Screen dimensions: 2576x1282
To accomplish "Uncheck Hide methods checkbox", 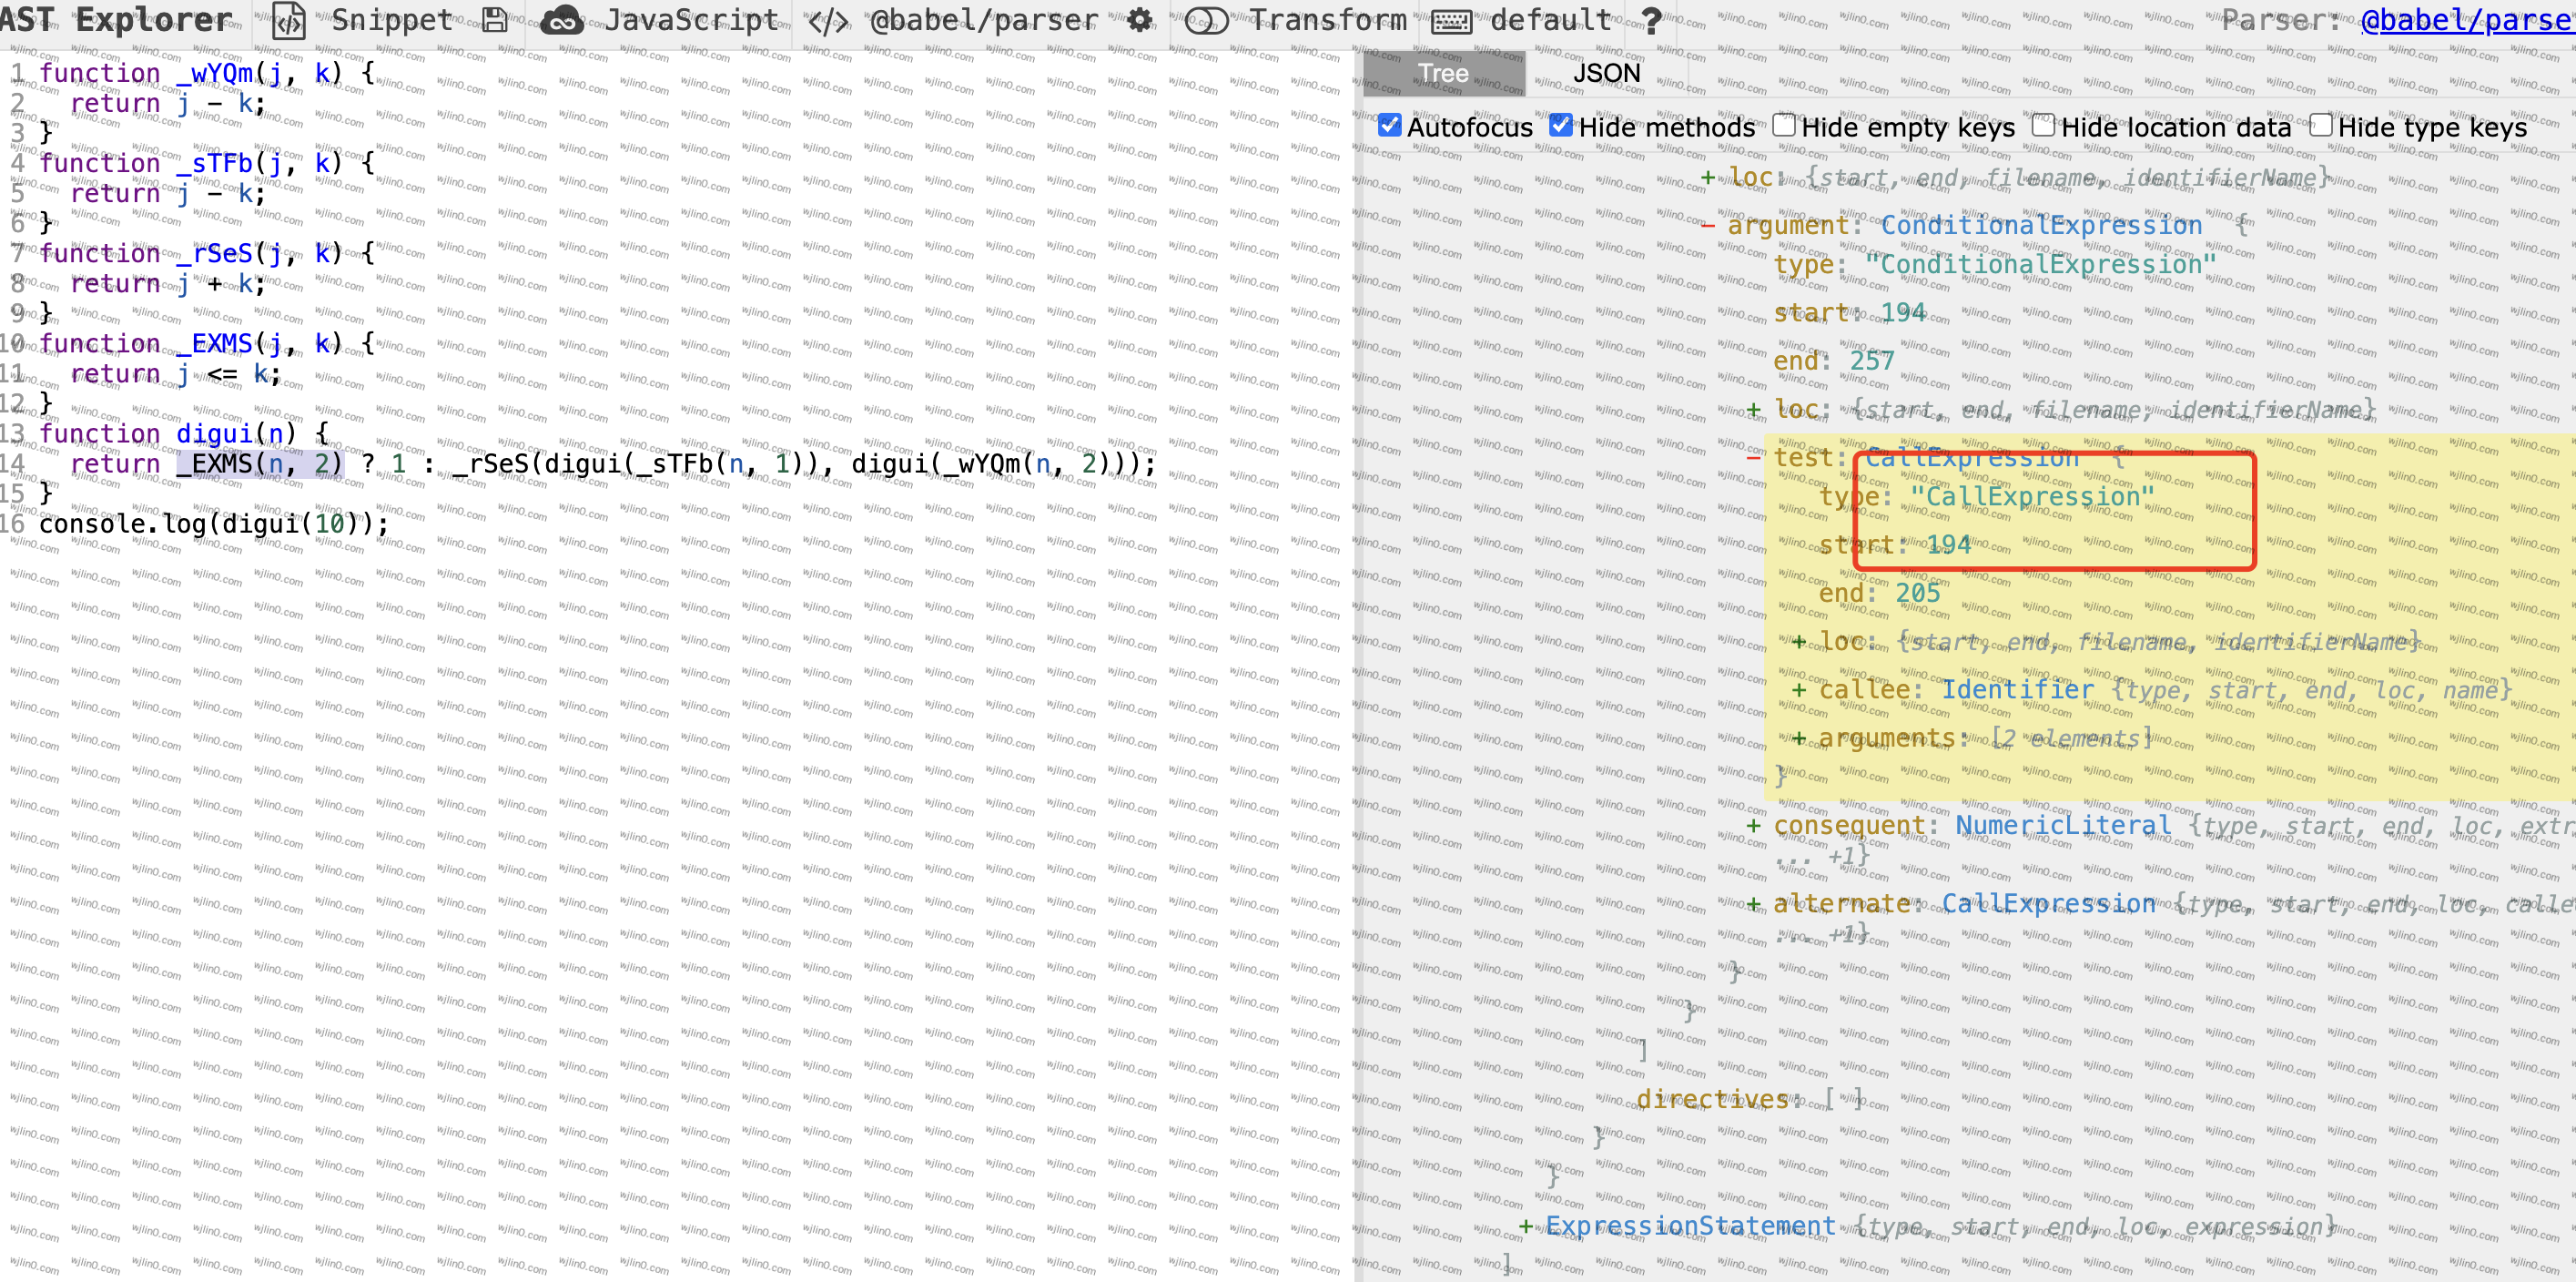I will tap(1561, 126).
